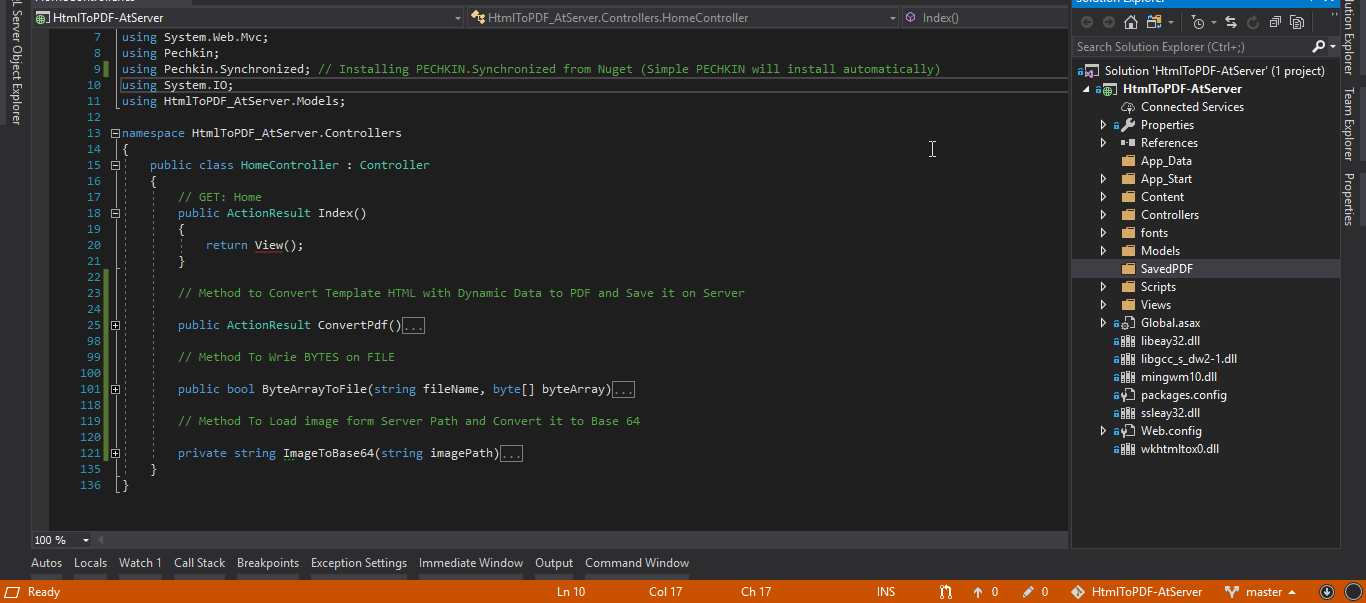
Task: Expand the Controllers folder arrow
Action: coord(1103,215)
